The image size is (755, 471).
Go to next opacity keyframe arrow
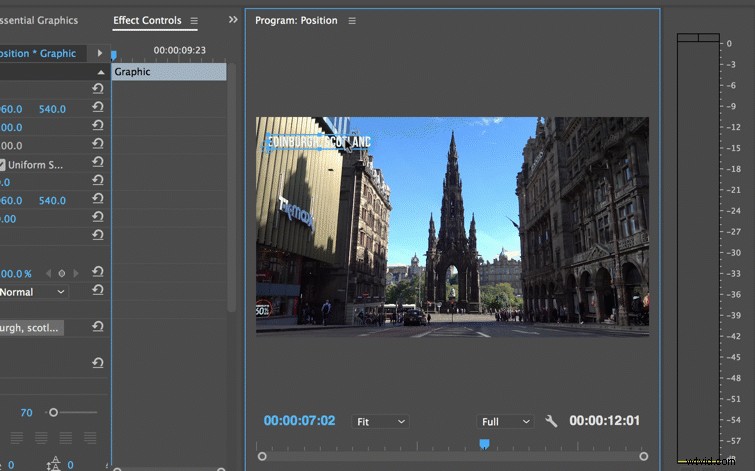click(76, 274)
